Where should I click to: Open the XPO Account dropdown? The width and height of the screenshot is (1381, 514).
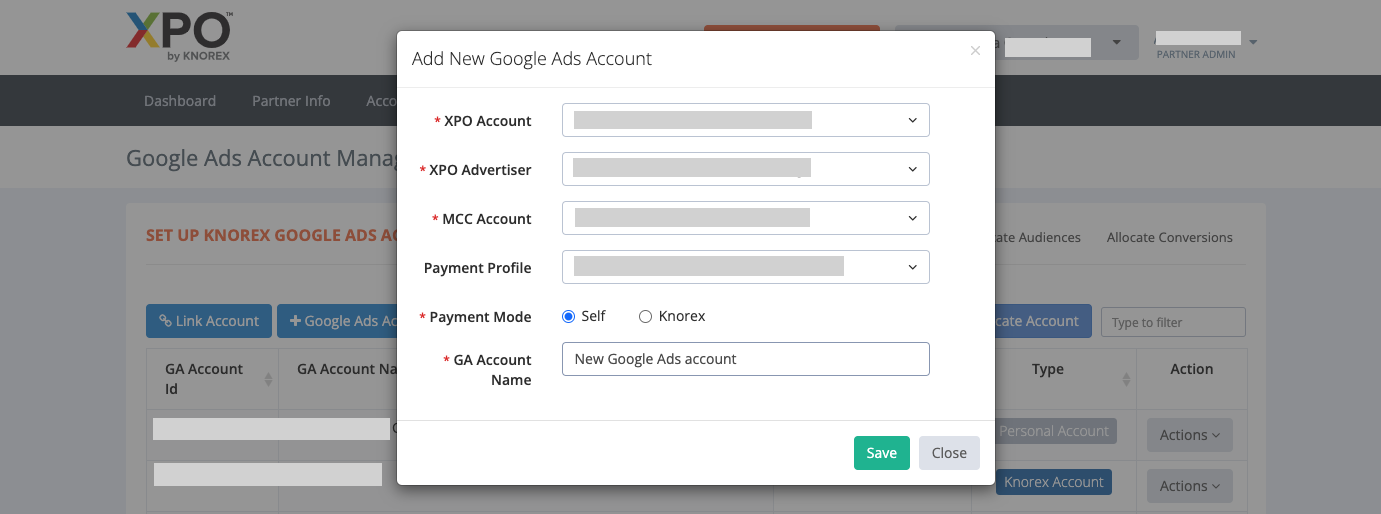pos(745,120)
